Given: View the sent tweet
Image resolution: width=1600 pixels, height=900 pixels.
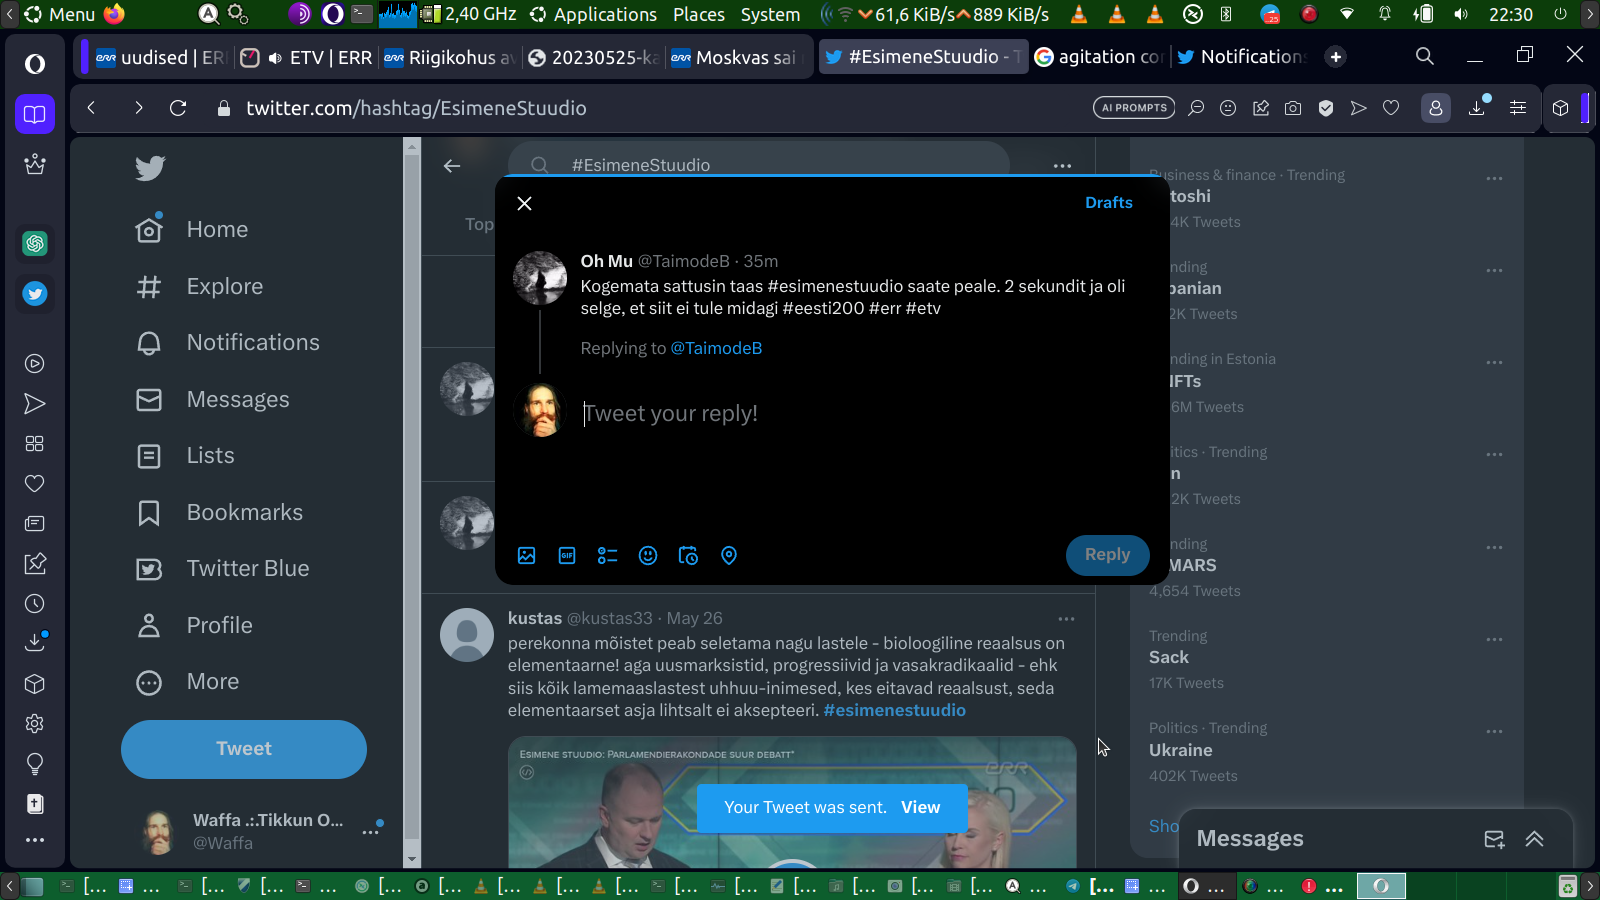Looking at the screenshot, I should pyautogui.click(x=920, y=807).
